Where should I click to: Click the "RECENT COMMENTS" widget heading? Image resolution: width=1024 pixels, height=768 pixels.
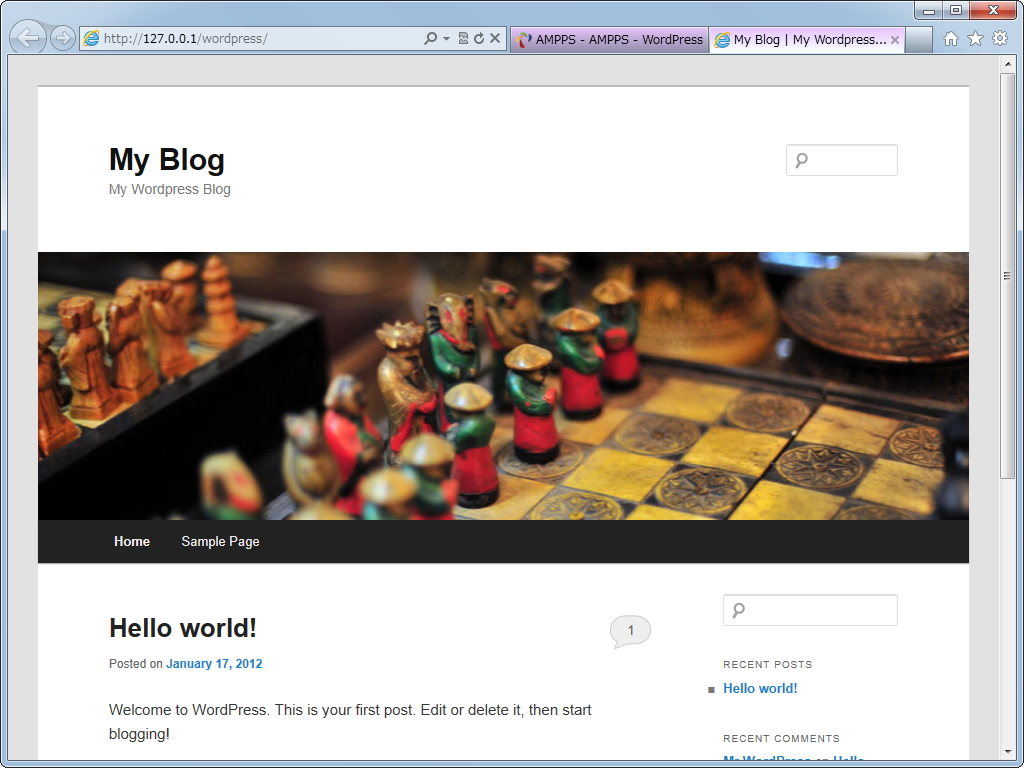(782, 739)
